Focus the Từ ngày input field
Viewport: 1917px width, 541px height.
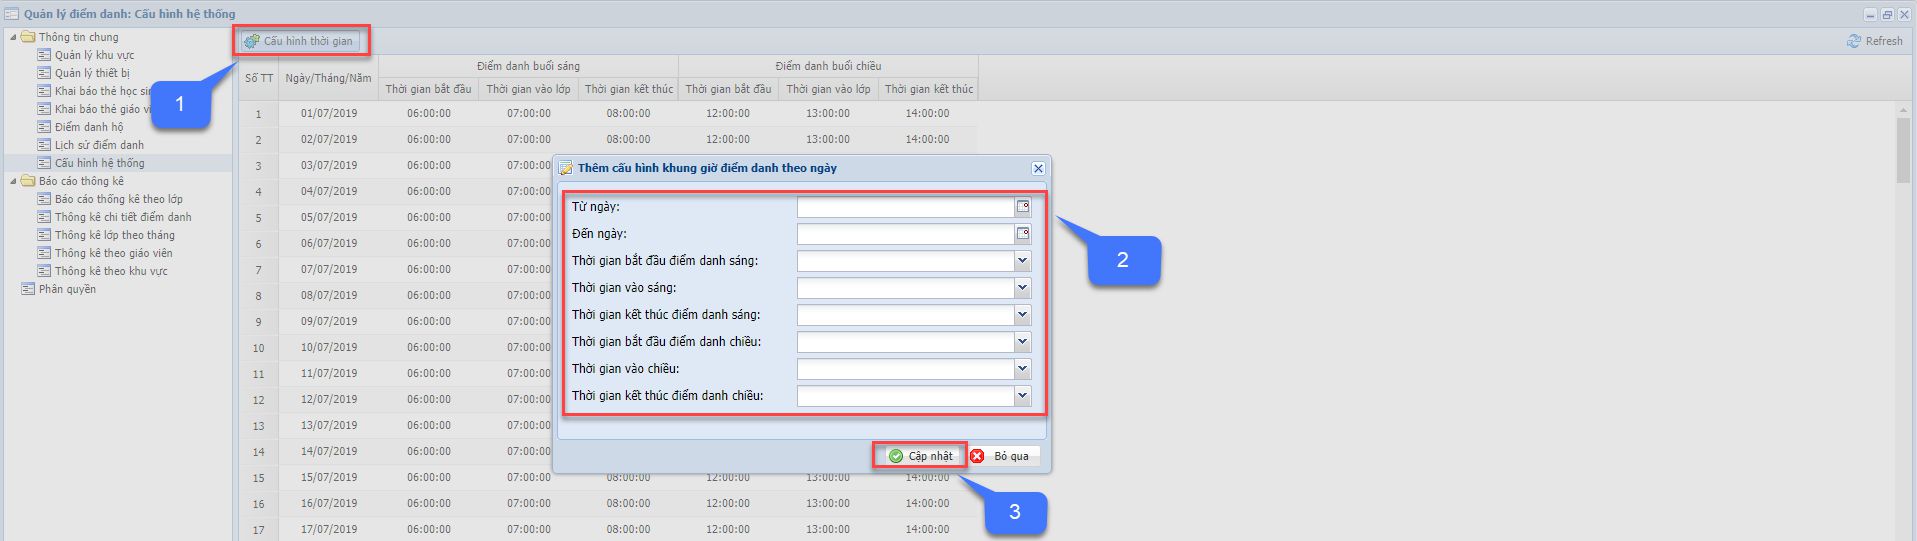click(x=905, y=207)
